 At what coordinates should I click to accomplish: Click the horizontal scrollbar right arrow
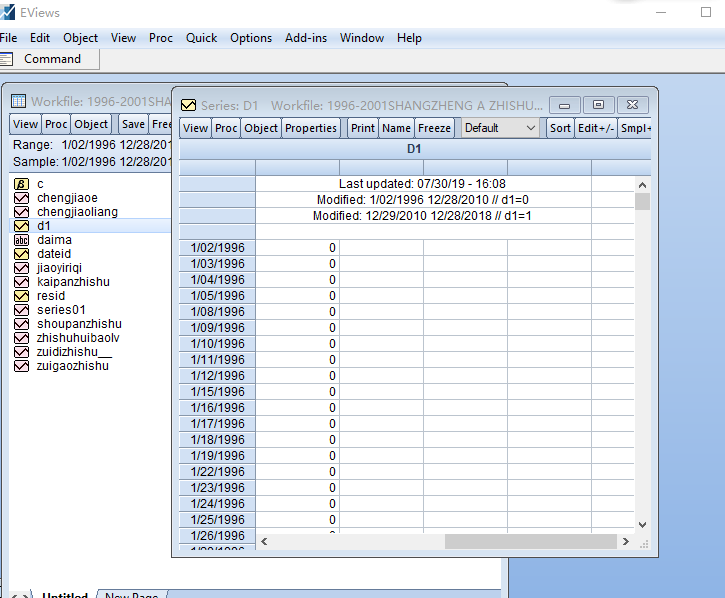pyautogui.click(x=626, y=541)
